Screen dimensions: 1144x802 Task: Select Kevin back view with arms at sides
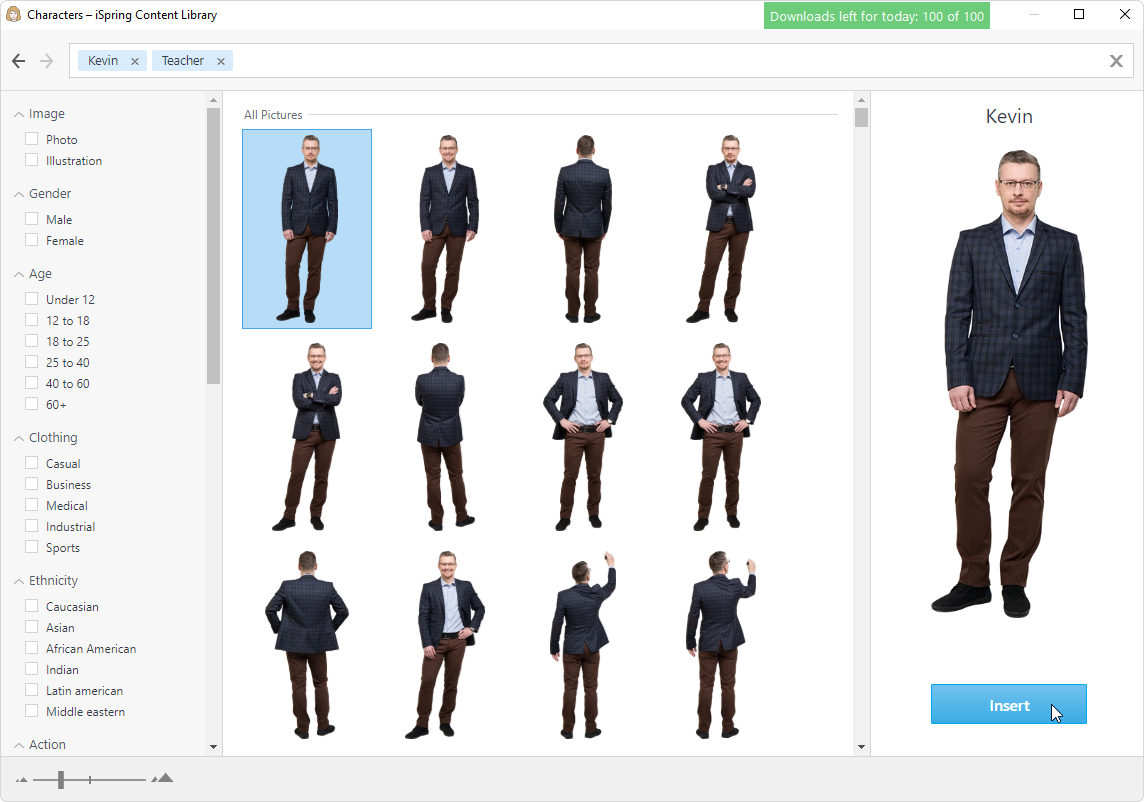pos(583,229)
